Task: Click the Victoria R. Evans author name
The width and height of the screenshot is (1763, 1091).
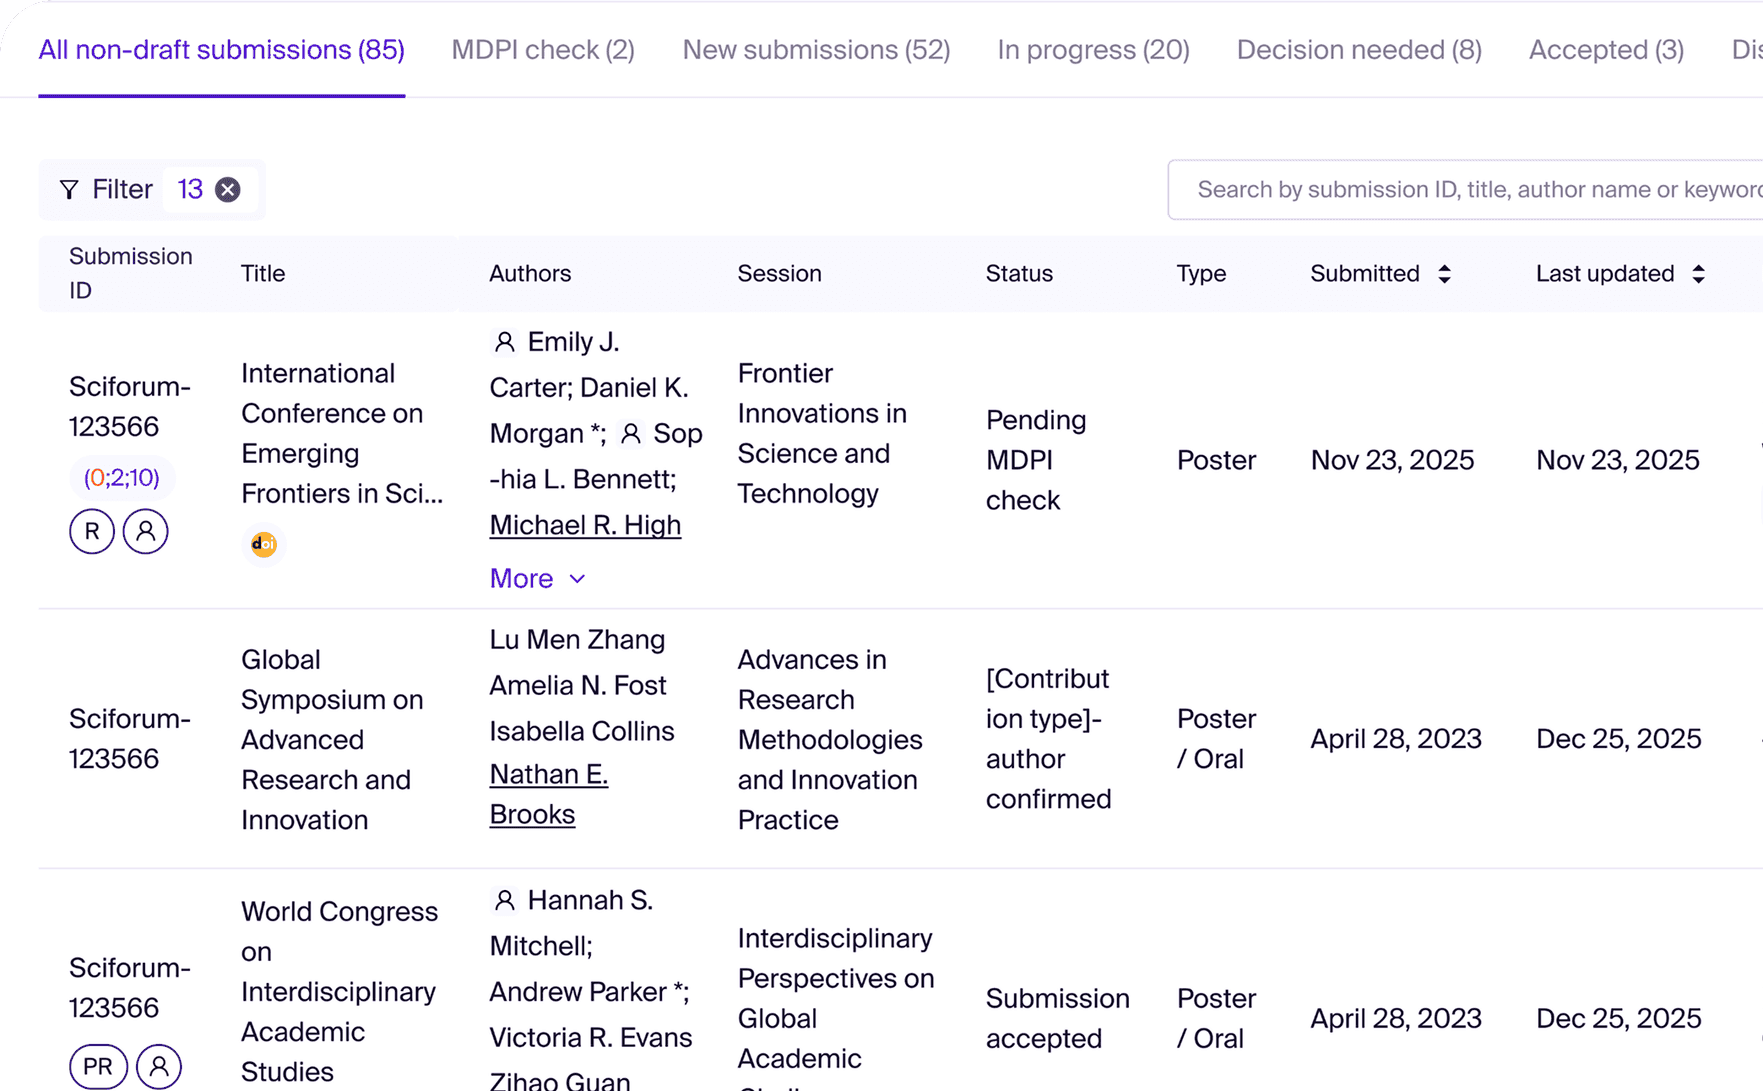Action: [x=591, y=1037]
